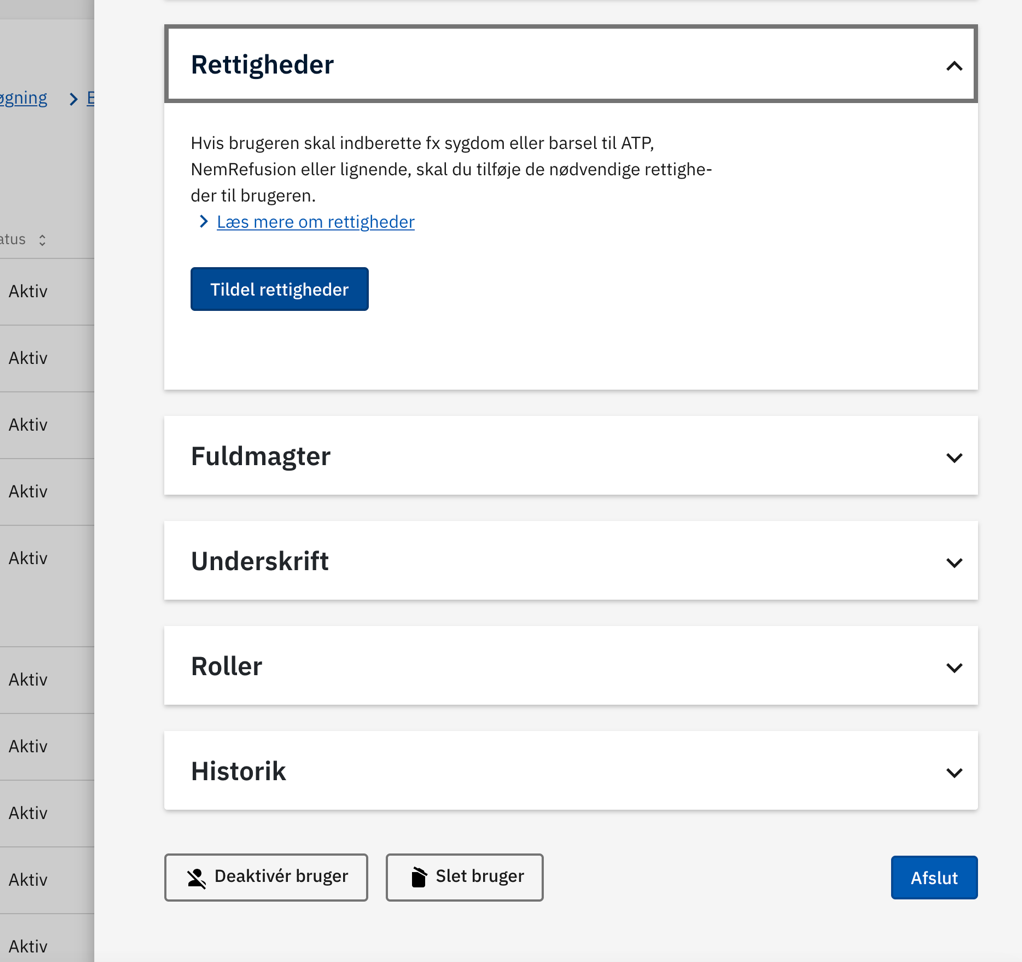Click the Tildel rettigheder button

(x=280, y=289)
